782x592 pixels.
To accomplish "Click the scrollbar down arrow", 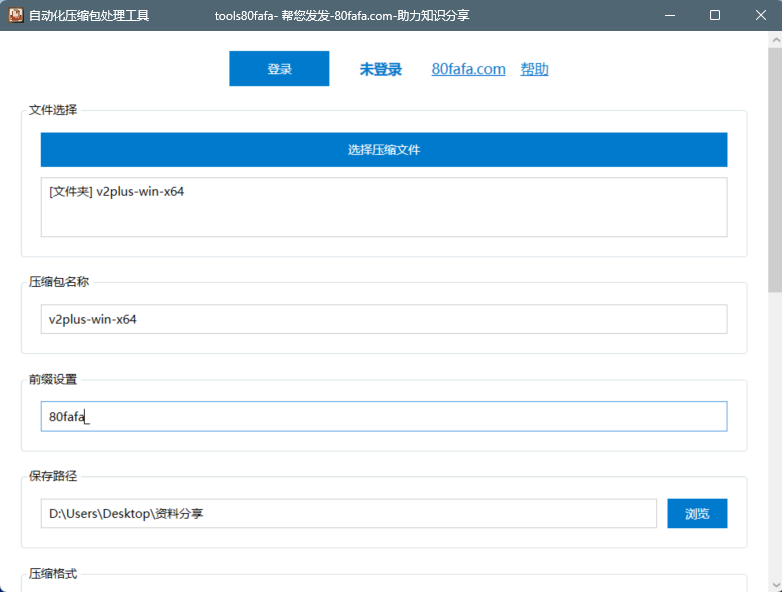I will [775, 584].
